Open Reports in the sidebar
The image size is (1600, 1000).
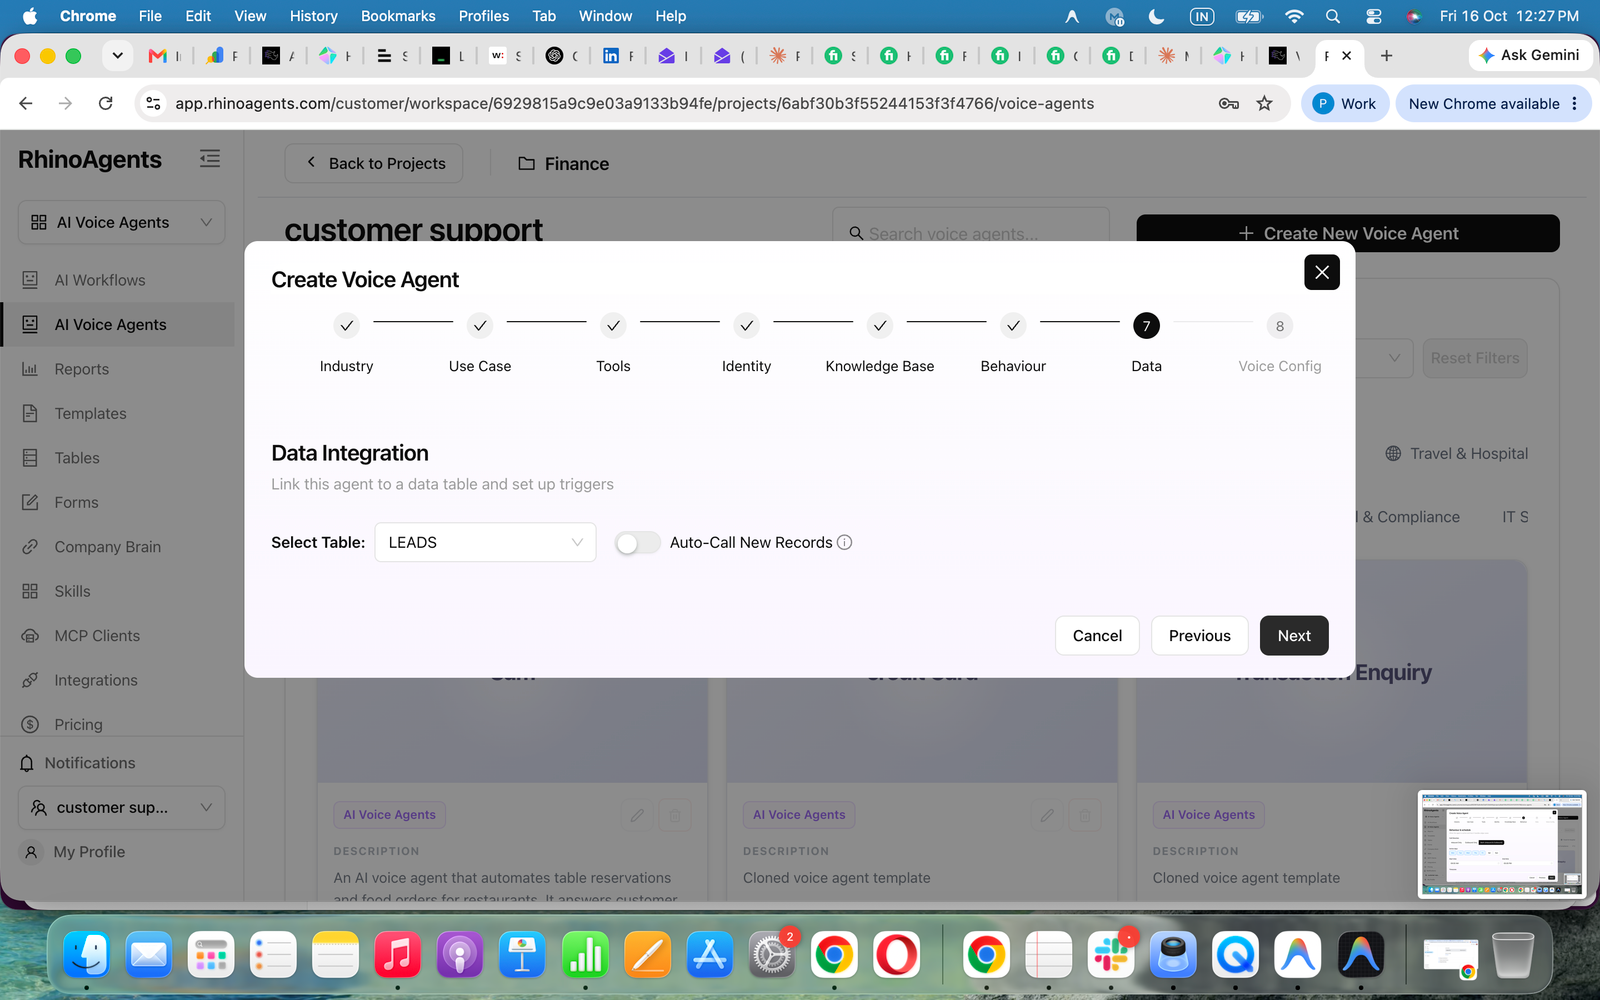coord(82,369)
